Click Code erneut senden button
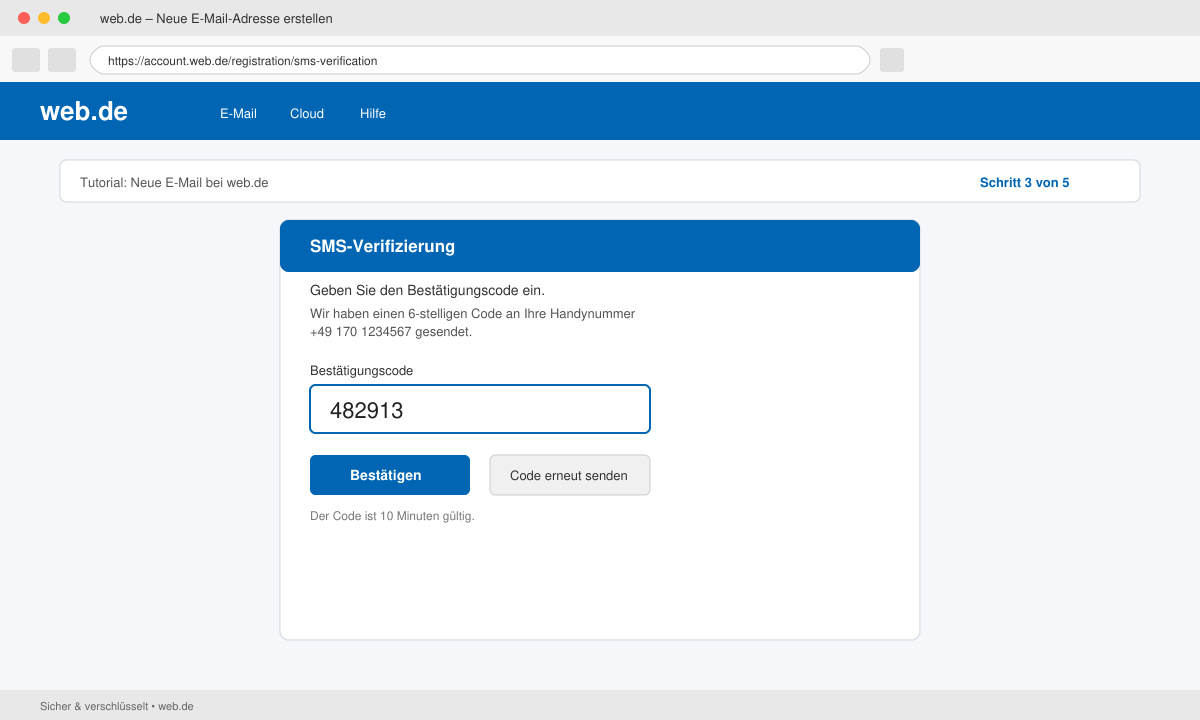This screenshot has width=1200, height=720. (570, 475)
